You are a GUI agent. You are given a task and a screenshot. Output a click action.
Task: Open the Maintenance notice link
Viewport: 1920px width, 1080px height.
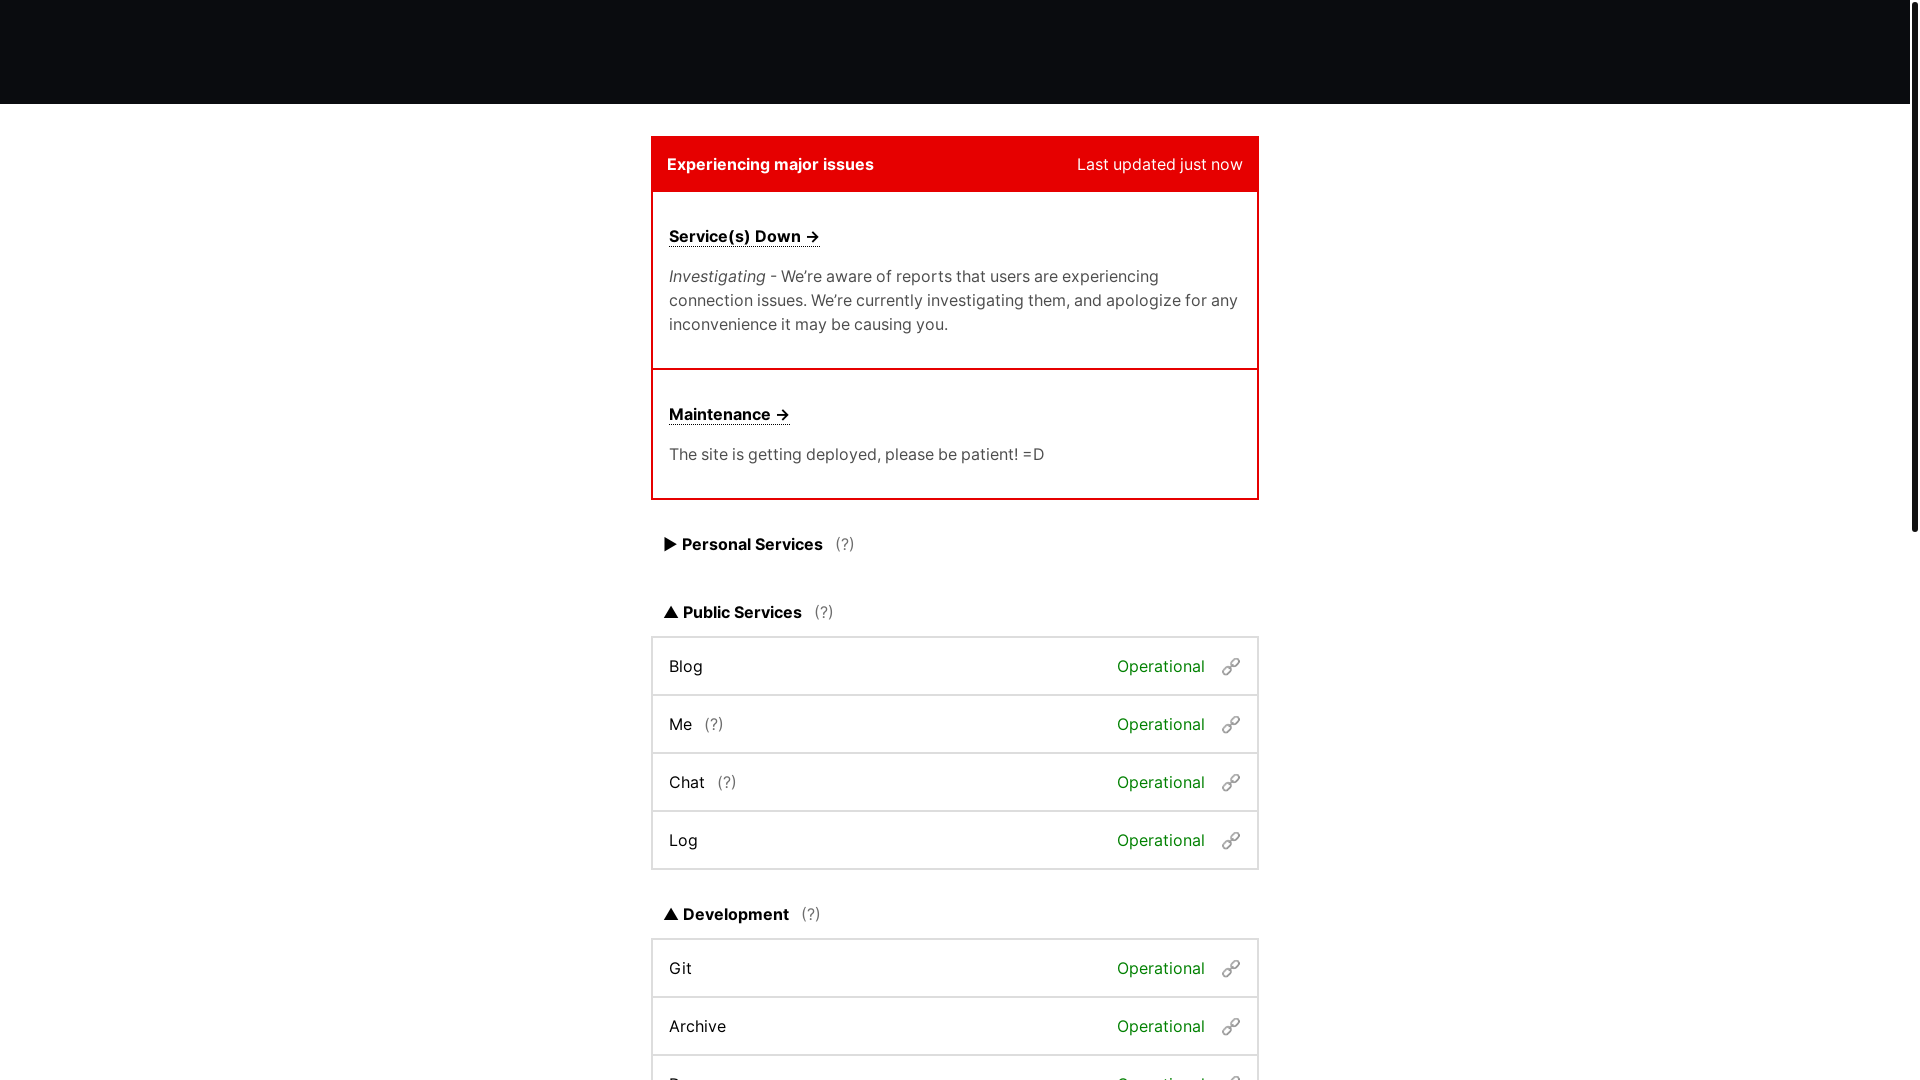729,414
